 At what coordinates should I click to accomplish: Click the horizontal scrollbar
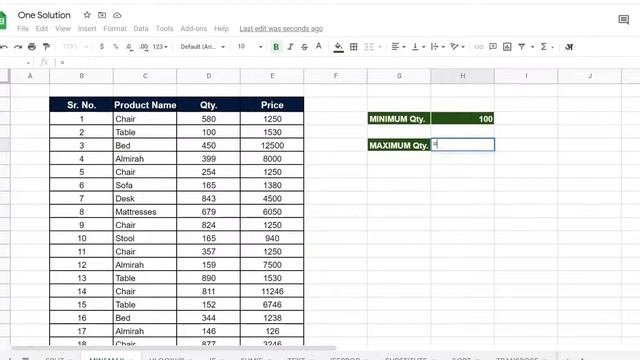click(x=173, y=348)
